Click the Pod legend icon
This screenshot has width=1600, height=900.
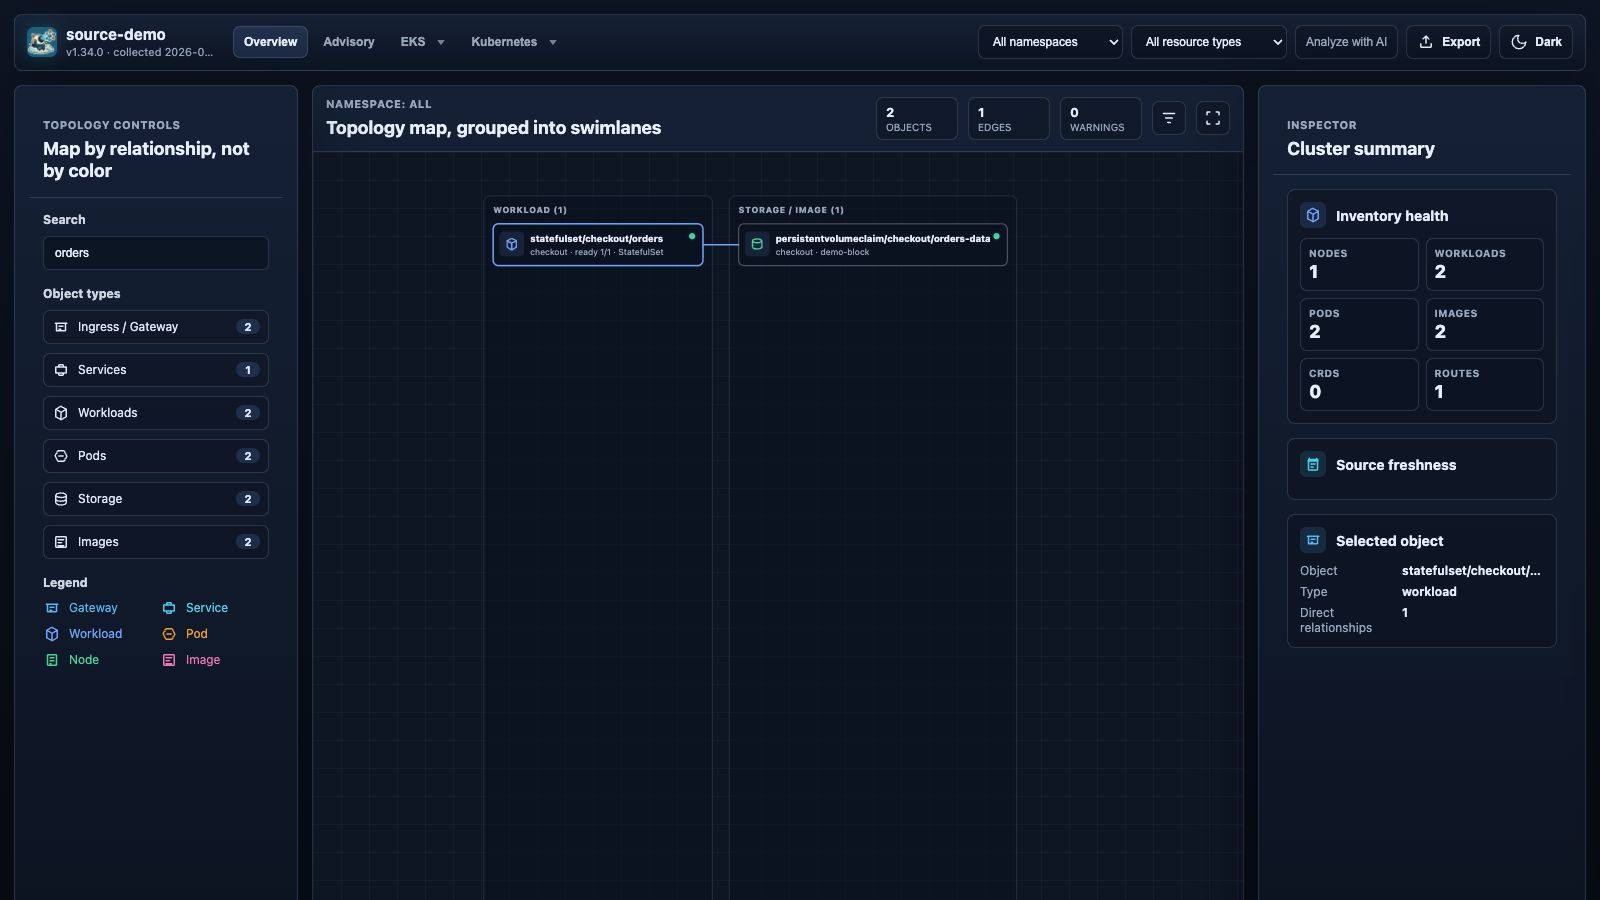pos(169,634)
